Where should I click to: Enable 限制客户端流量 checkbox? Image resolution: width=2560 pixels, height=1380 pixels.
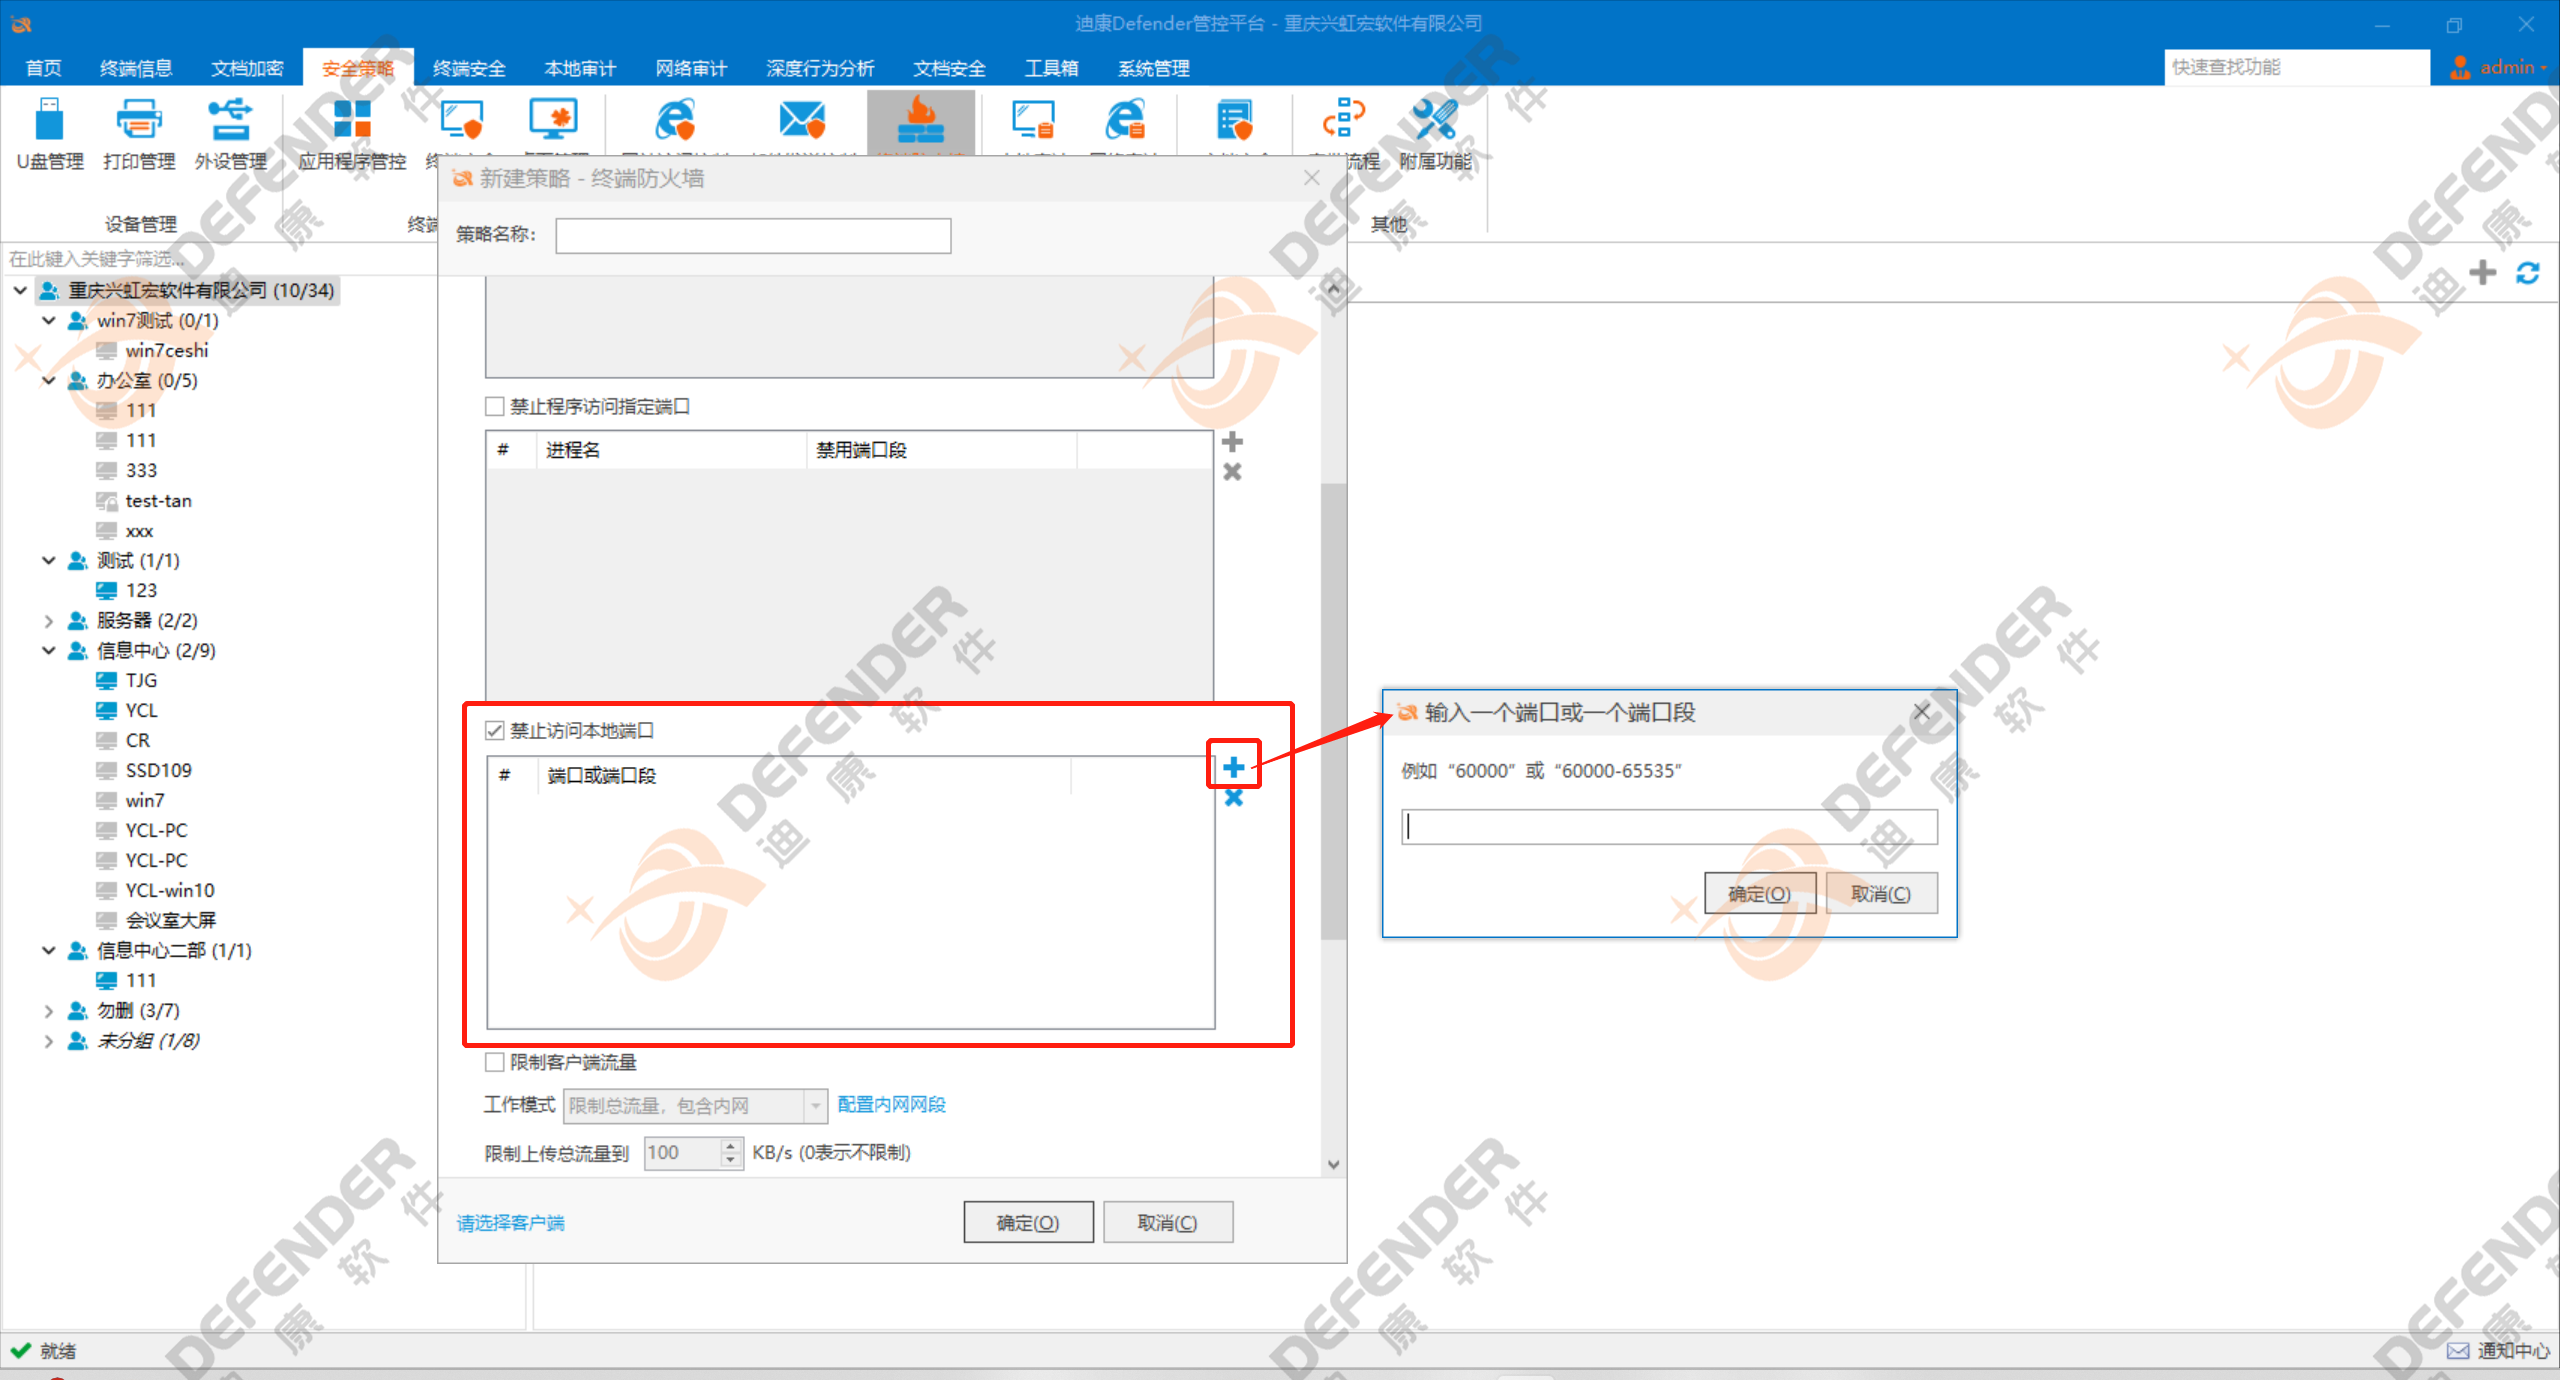[x=494, y=1062]
